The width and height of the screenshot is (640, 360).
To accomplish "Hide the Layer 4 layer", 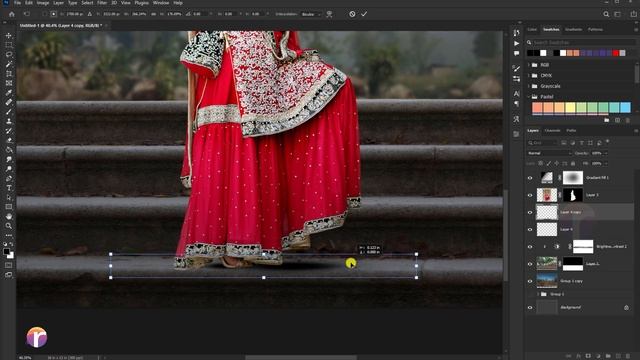I will click(x=530, y=229).
